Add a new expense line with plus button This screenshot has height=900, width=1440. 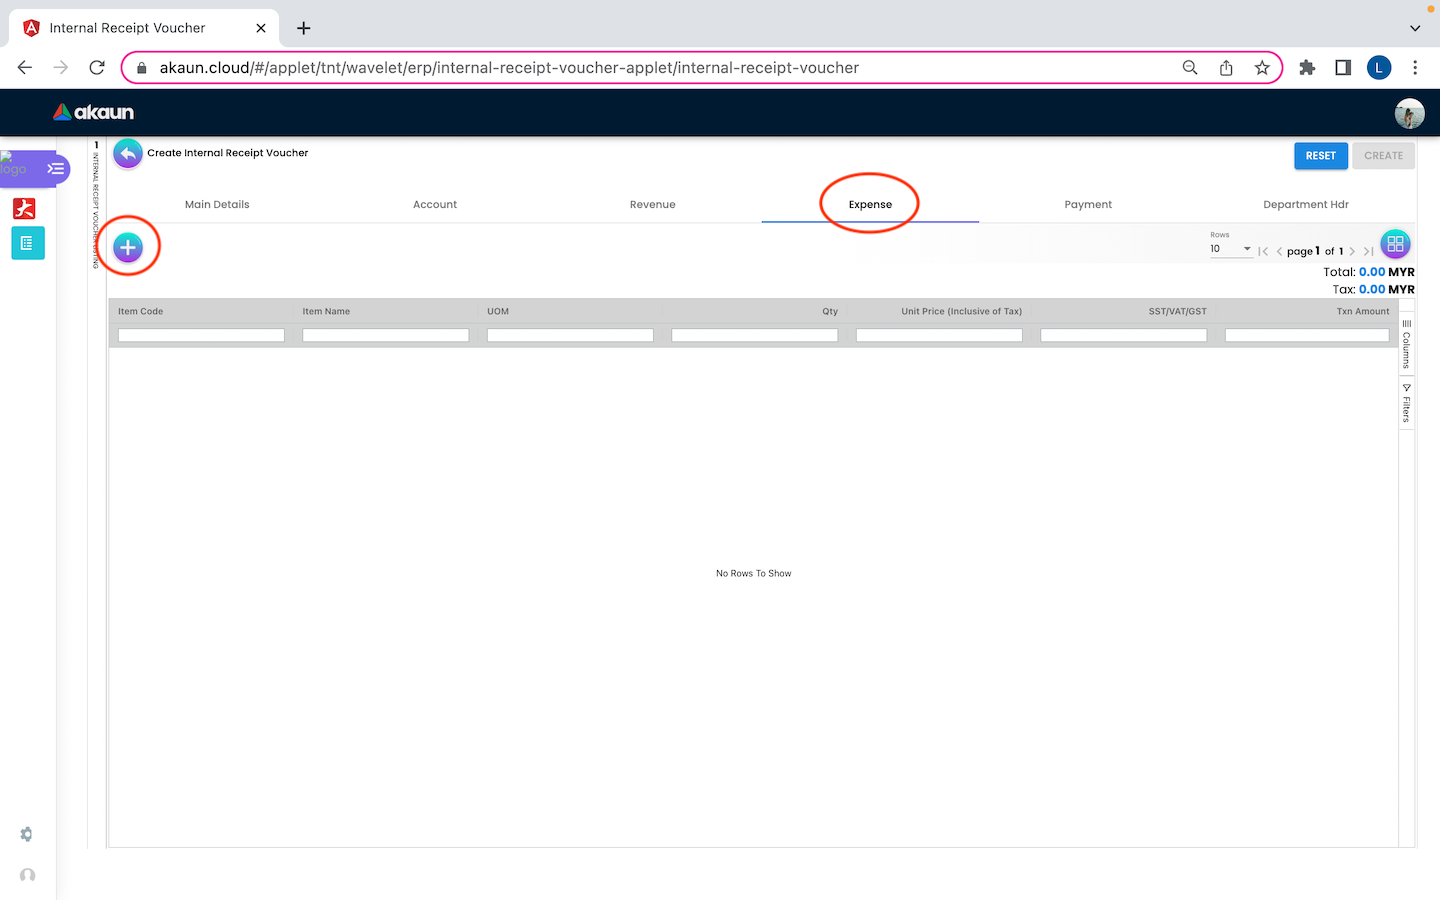click(128, 247)
